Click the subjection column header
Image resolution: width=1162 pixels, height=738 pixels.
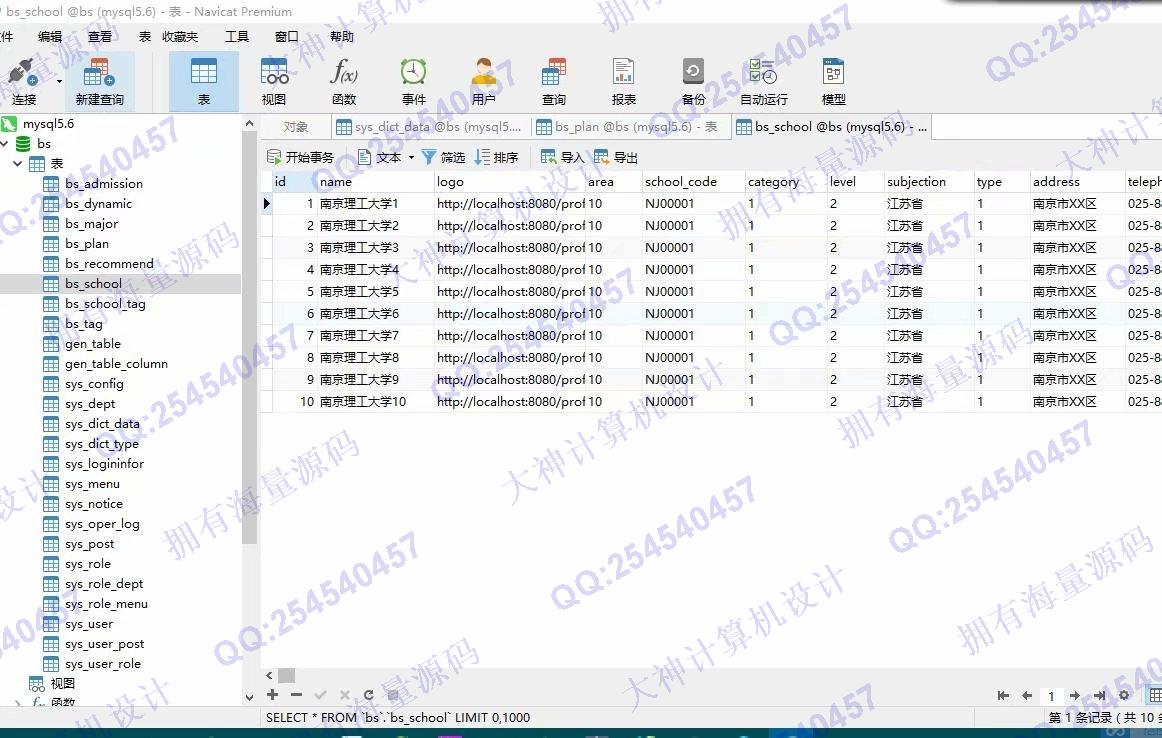pyautogui.click(x=928, y=182)
